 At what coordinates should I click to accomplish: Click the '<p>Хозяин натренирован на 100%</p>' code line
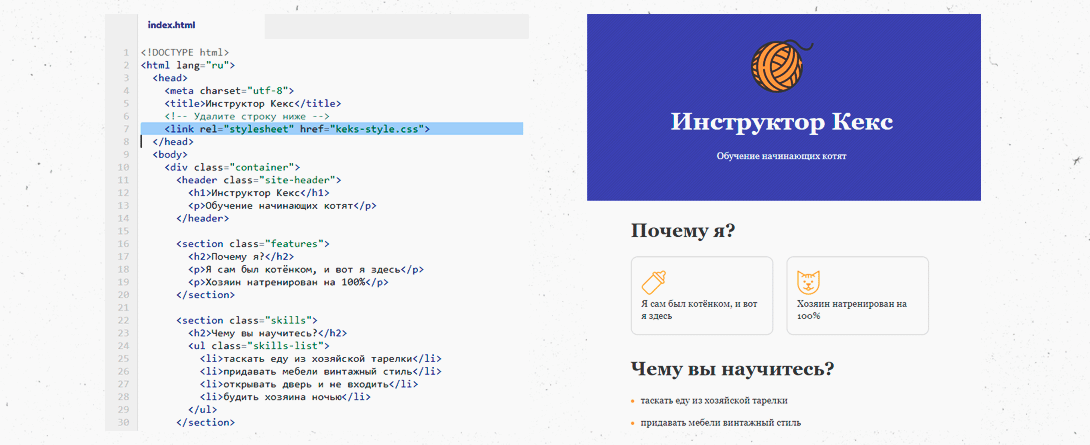coord(288,282)
